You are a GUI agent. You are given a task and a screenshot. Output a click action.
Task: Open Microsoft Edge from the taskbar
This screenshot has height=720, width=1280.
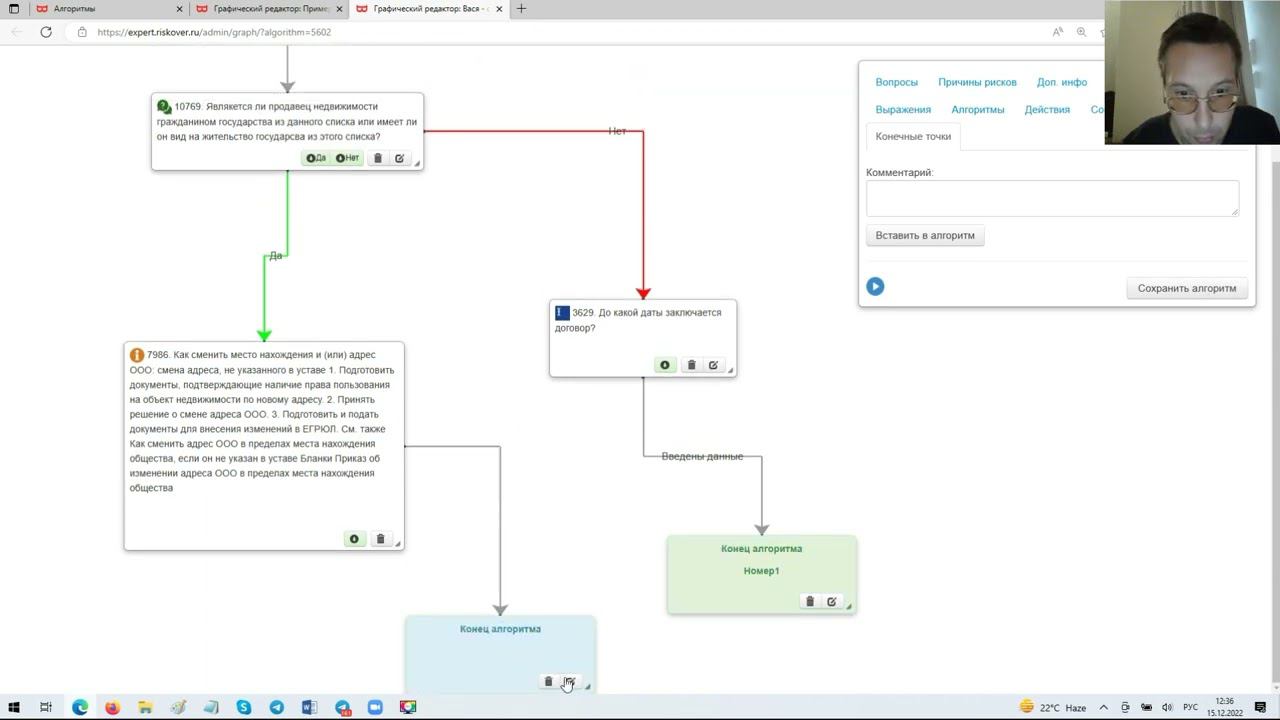point(79,707)
